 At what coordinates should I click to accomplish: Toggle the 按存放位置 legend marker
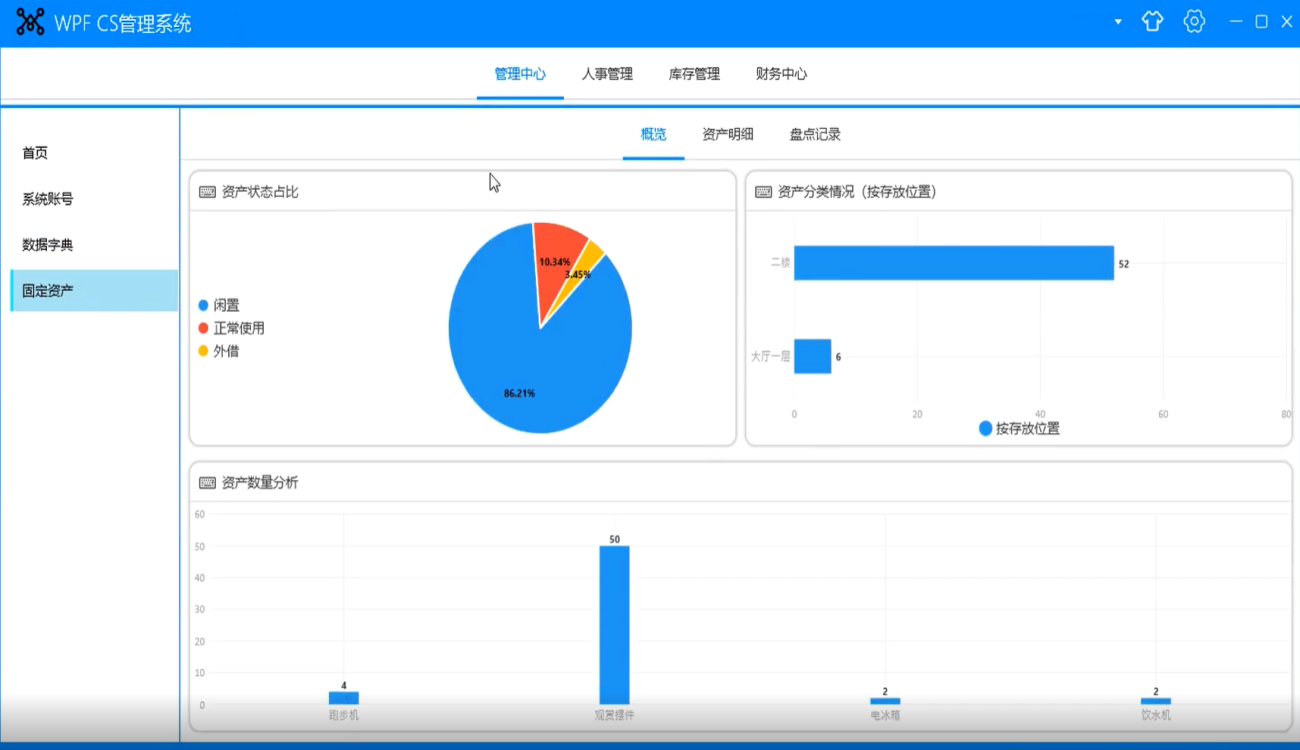[985, 428]
